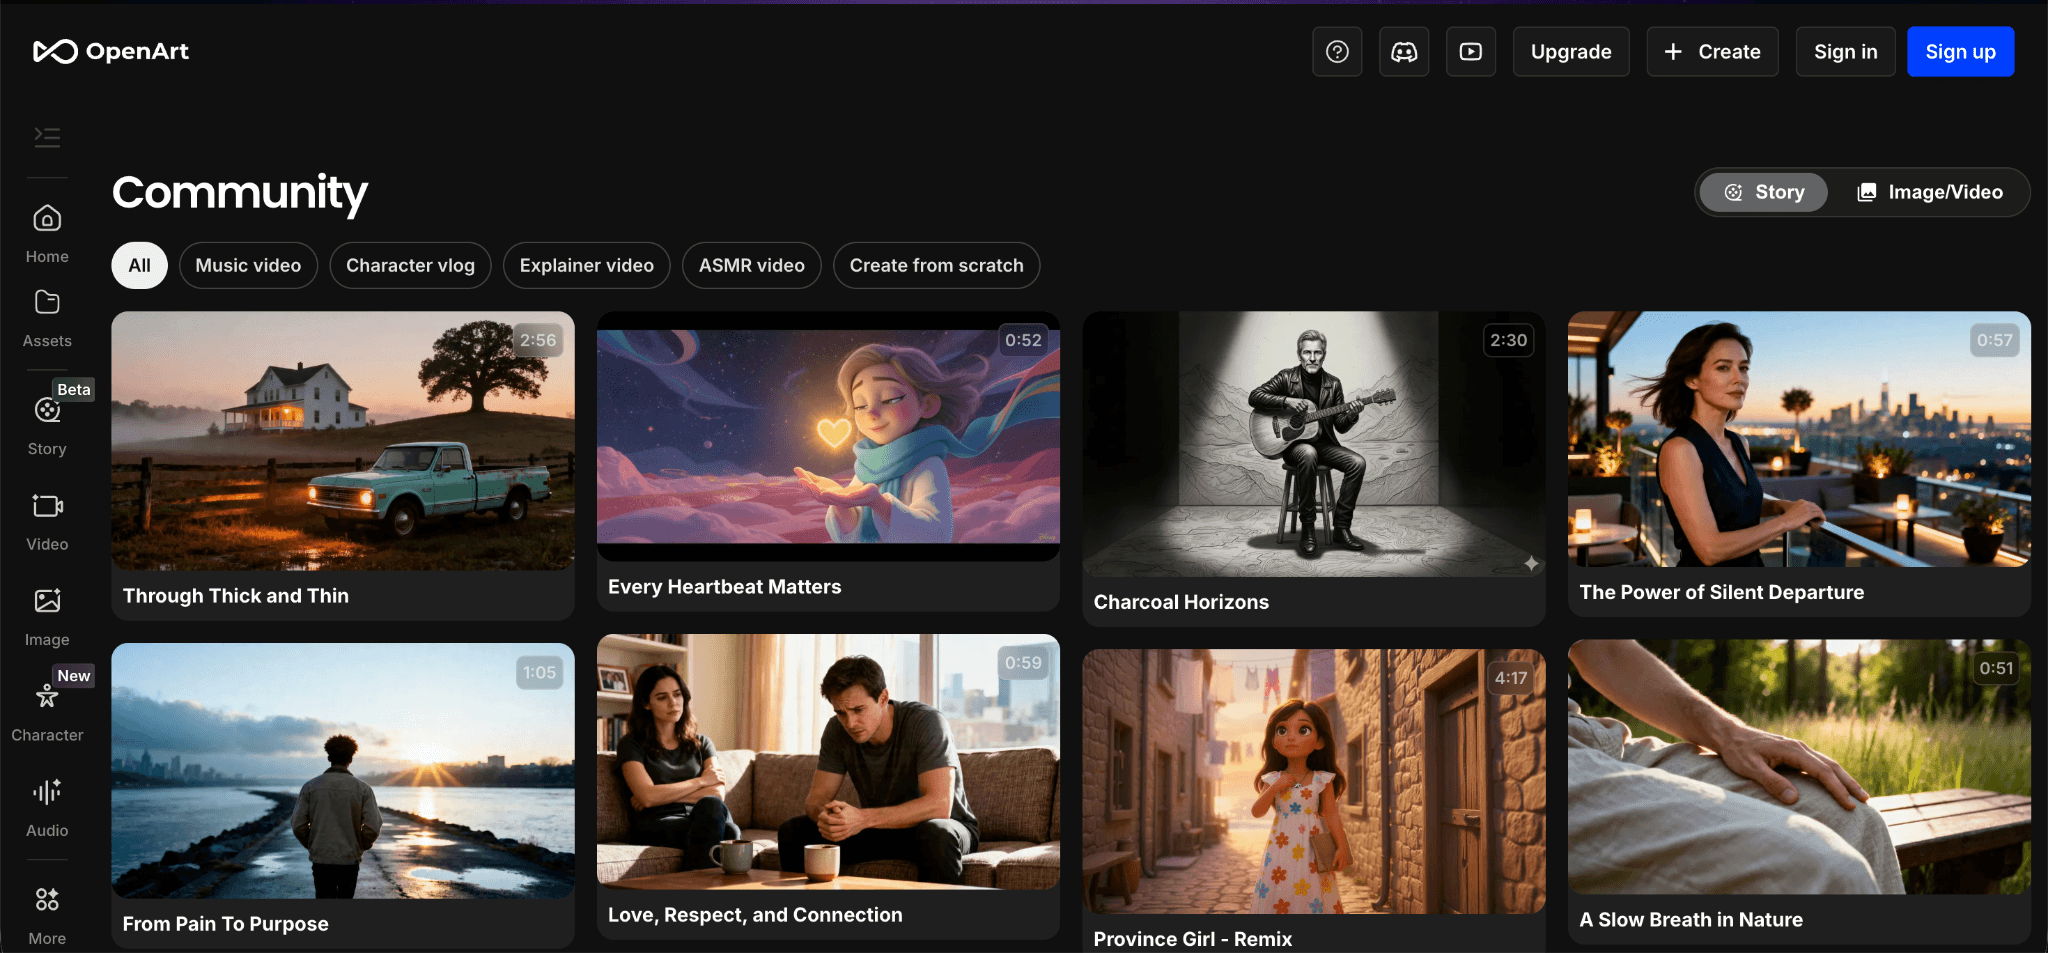Select the Video tool in sidebar
The height and width of the screenshot is (953, 2048).
(47, 520)
